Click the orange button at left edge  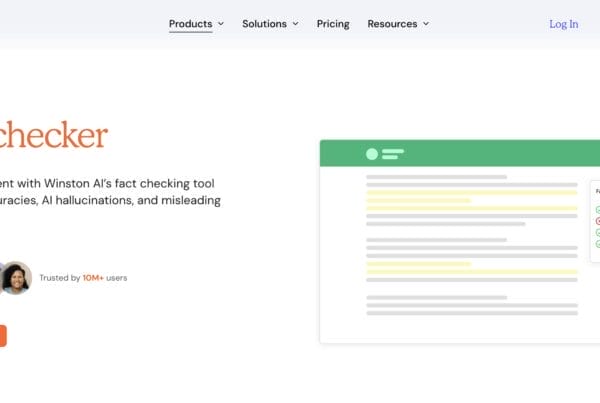point(3,336)
